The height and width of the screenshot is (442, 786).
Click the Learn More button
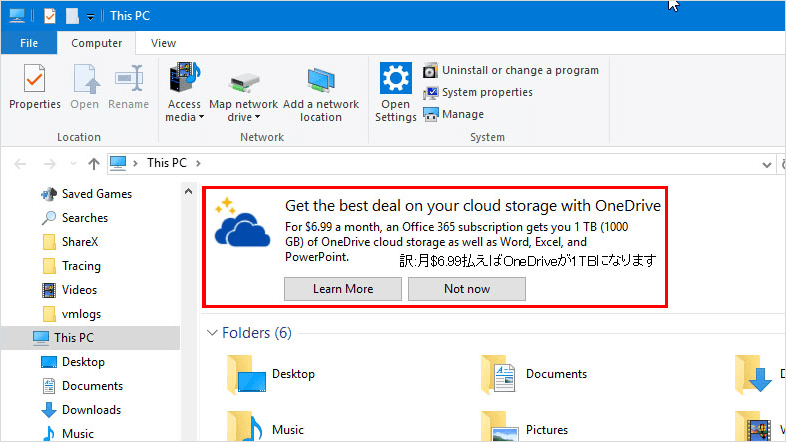click(343, 289)
